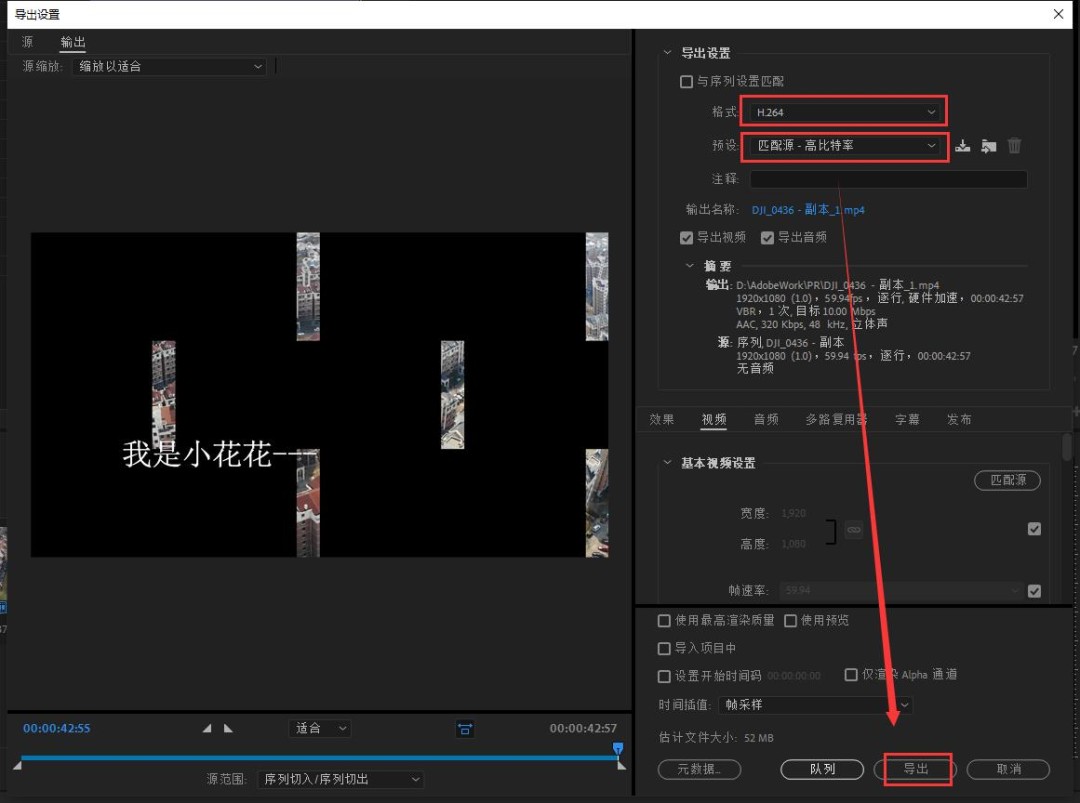This screenshot has height=803, width=1080.
Task: Enable 与序列设置匹配 checkbox
Action: point(686,81)
